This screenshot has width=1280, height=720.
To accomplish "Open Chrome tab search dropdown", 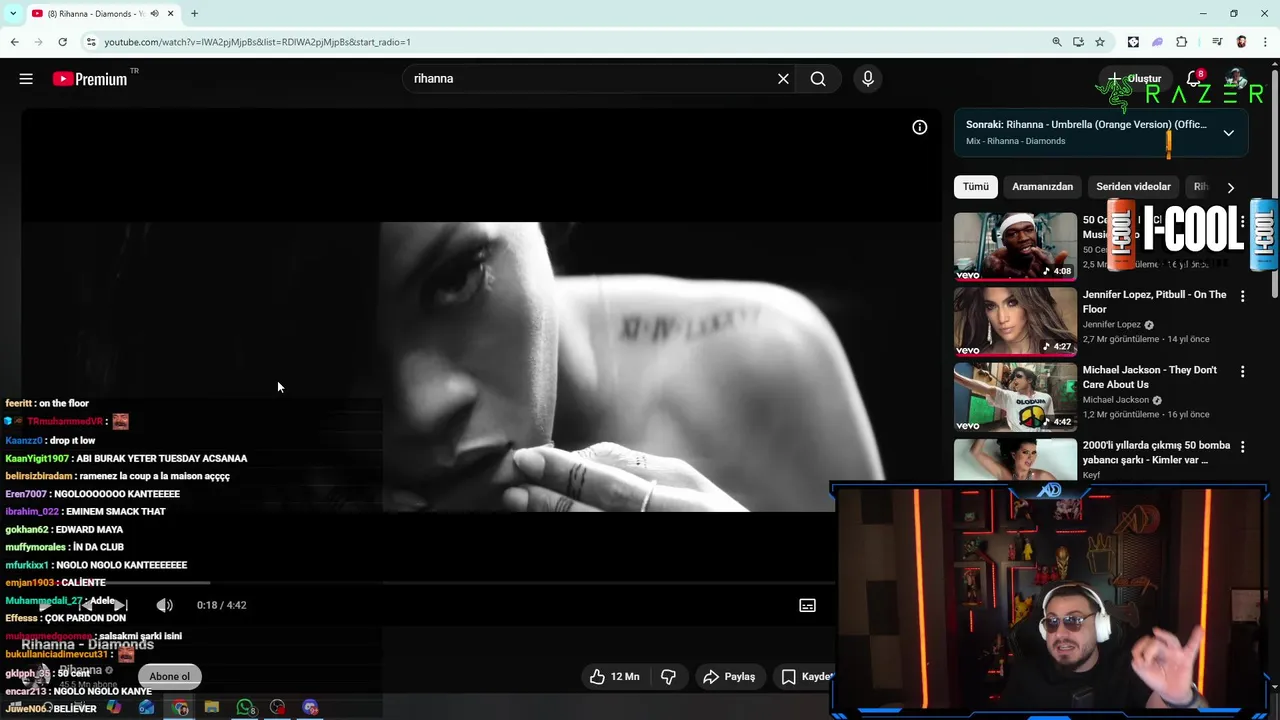I will [12, 13].
